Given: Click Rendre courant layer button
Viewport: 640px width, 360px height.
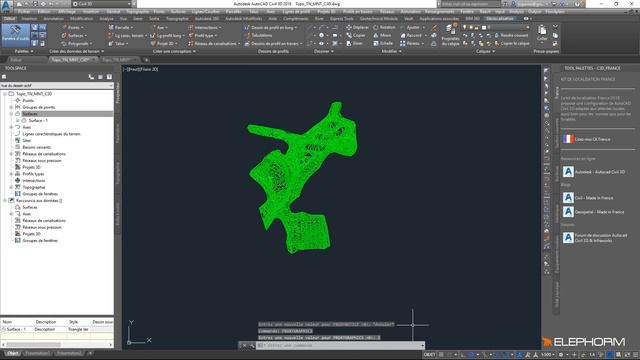Looking at the screenshot, I should tap(511, 36).
